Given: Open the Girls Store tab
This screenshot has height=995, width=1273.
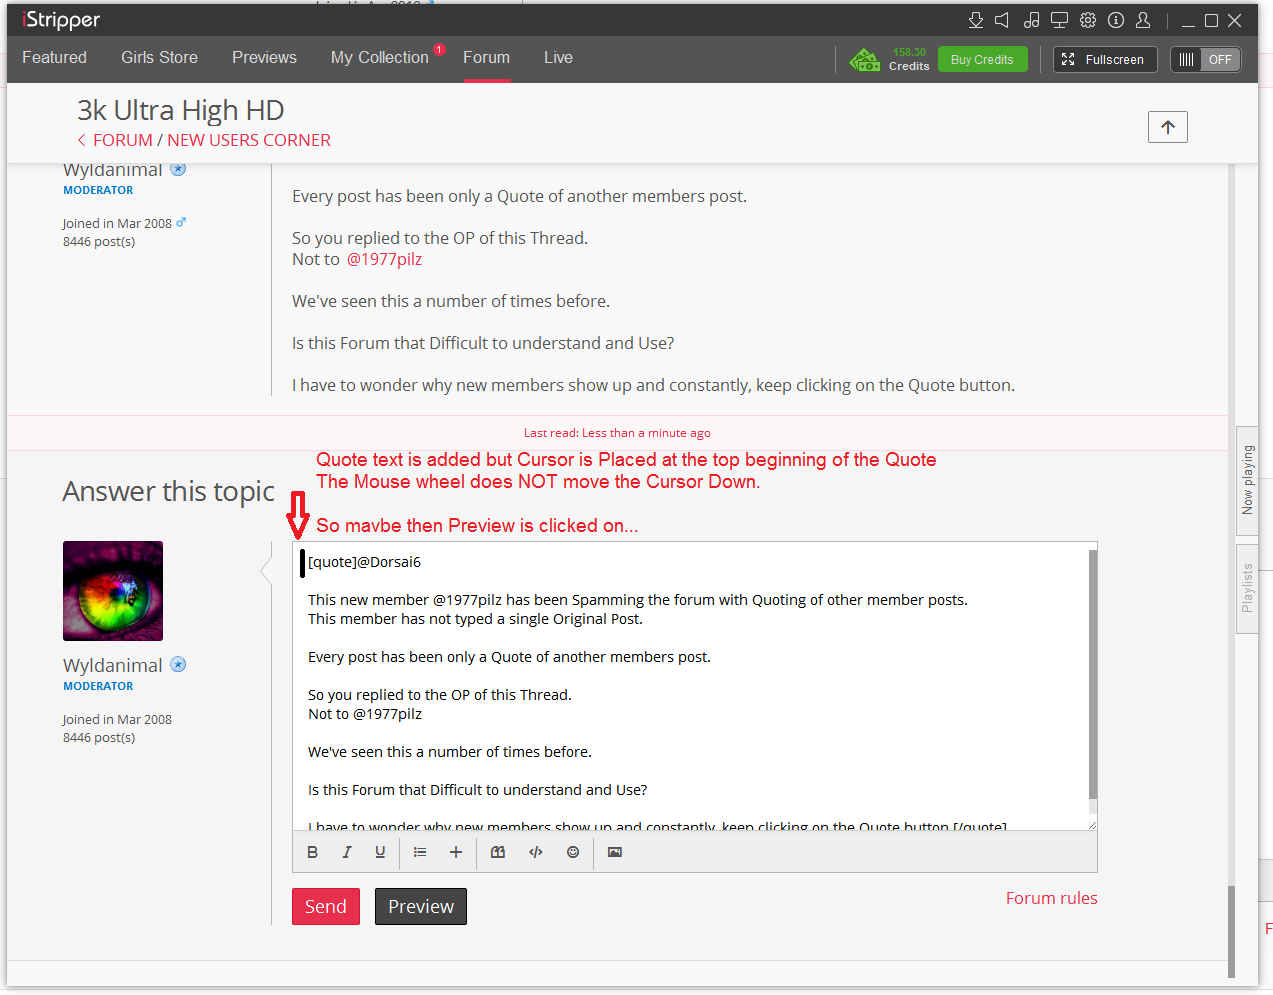Looking at the screenshot, I should tap(159, 58).
